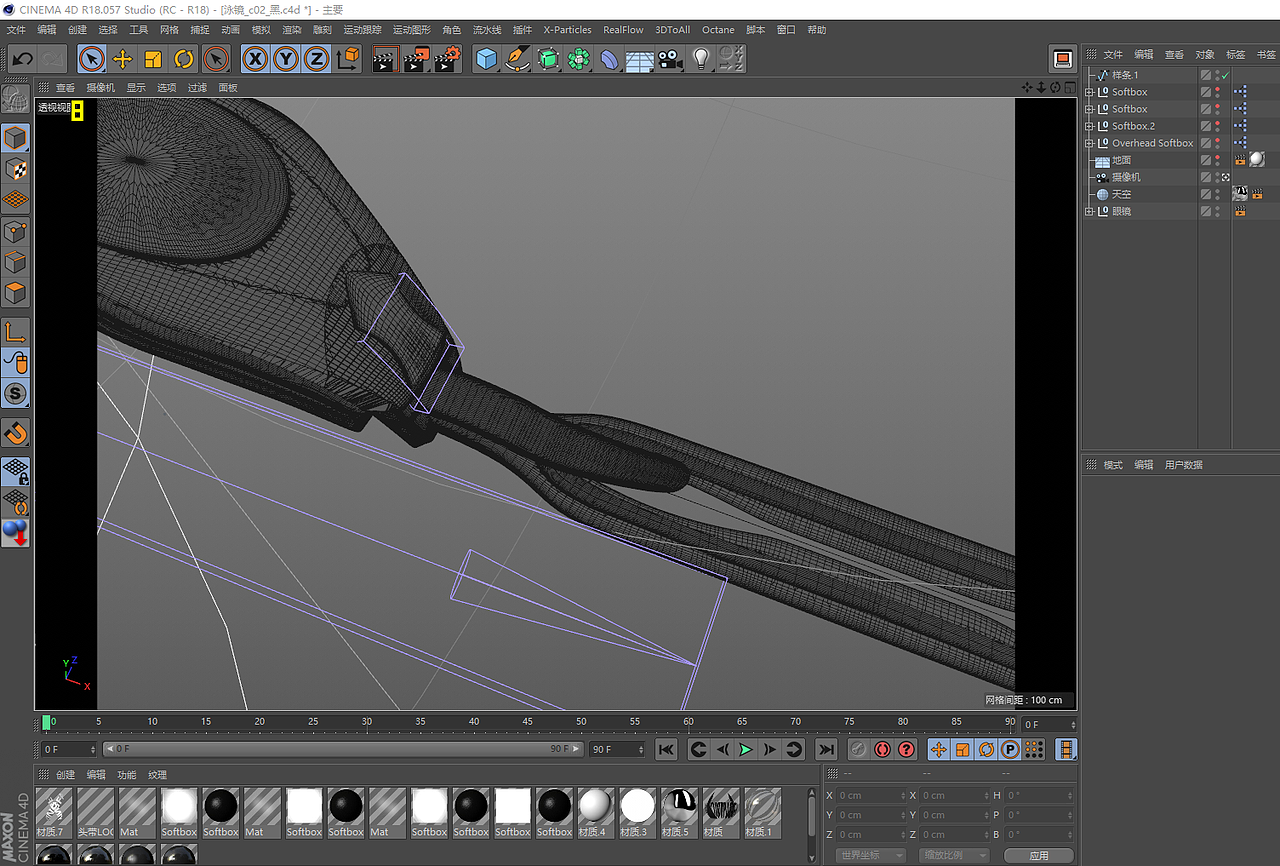Click frame 45 on the timeline ruler
Screen dimensions: 1280x866
tap(528, 722)
